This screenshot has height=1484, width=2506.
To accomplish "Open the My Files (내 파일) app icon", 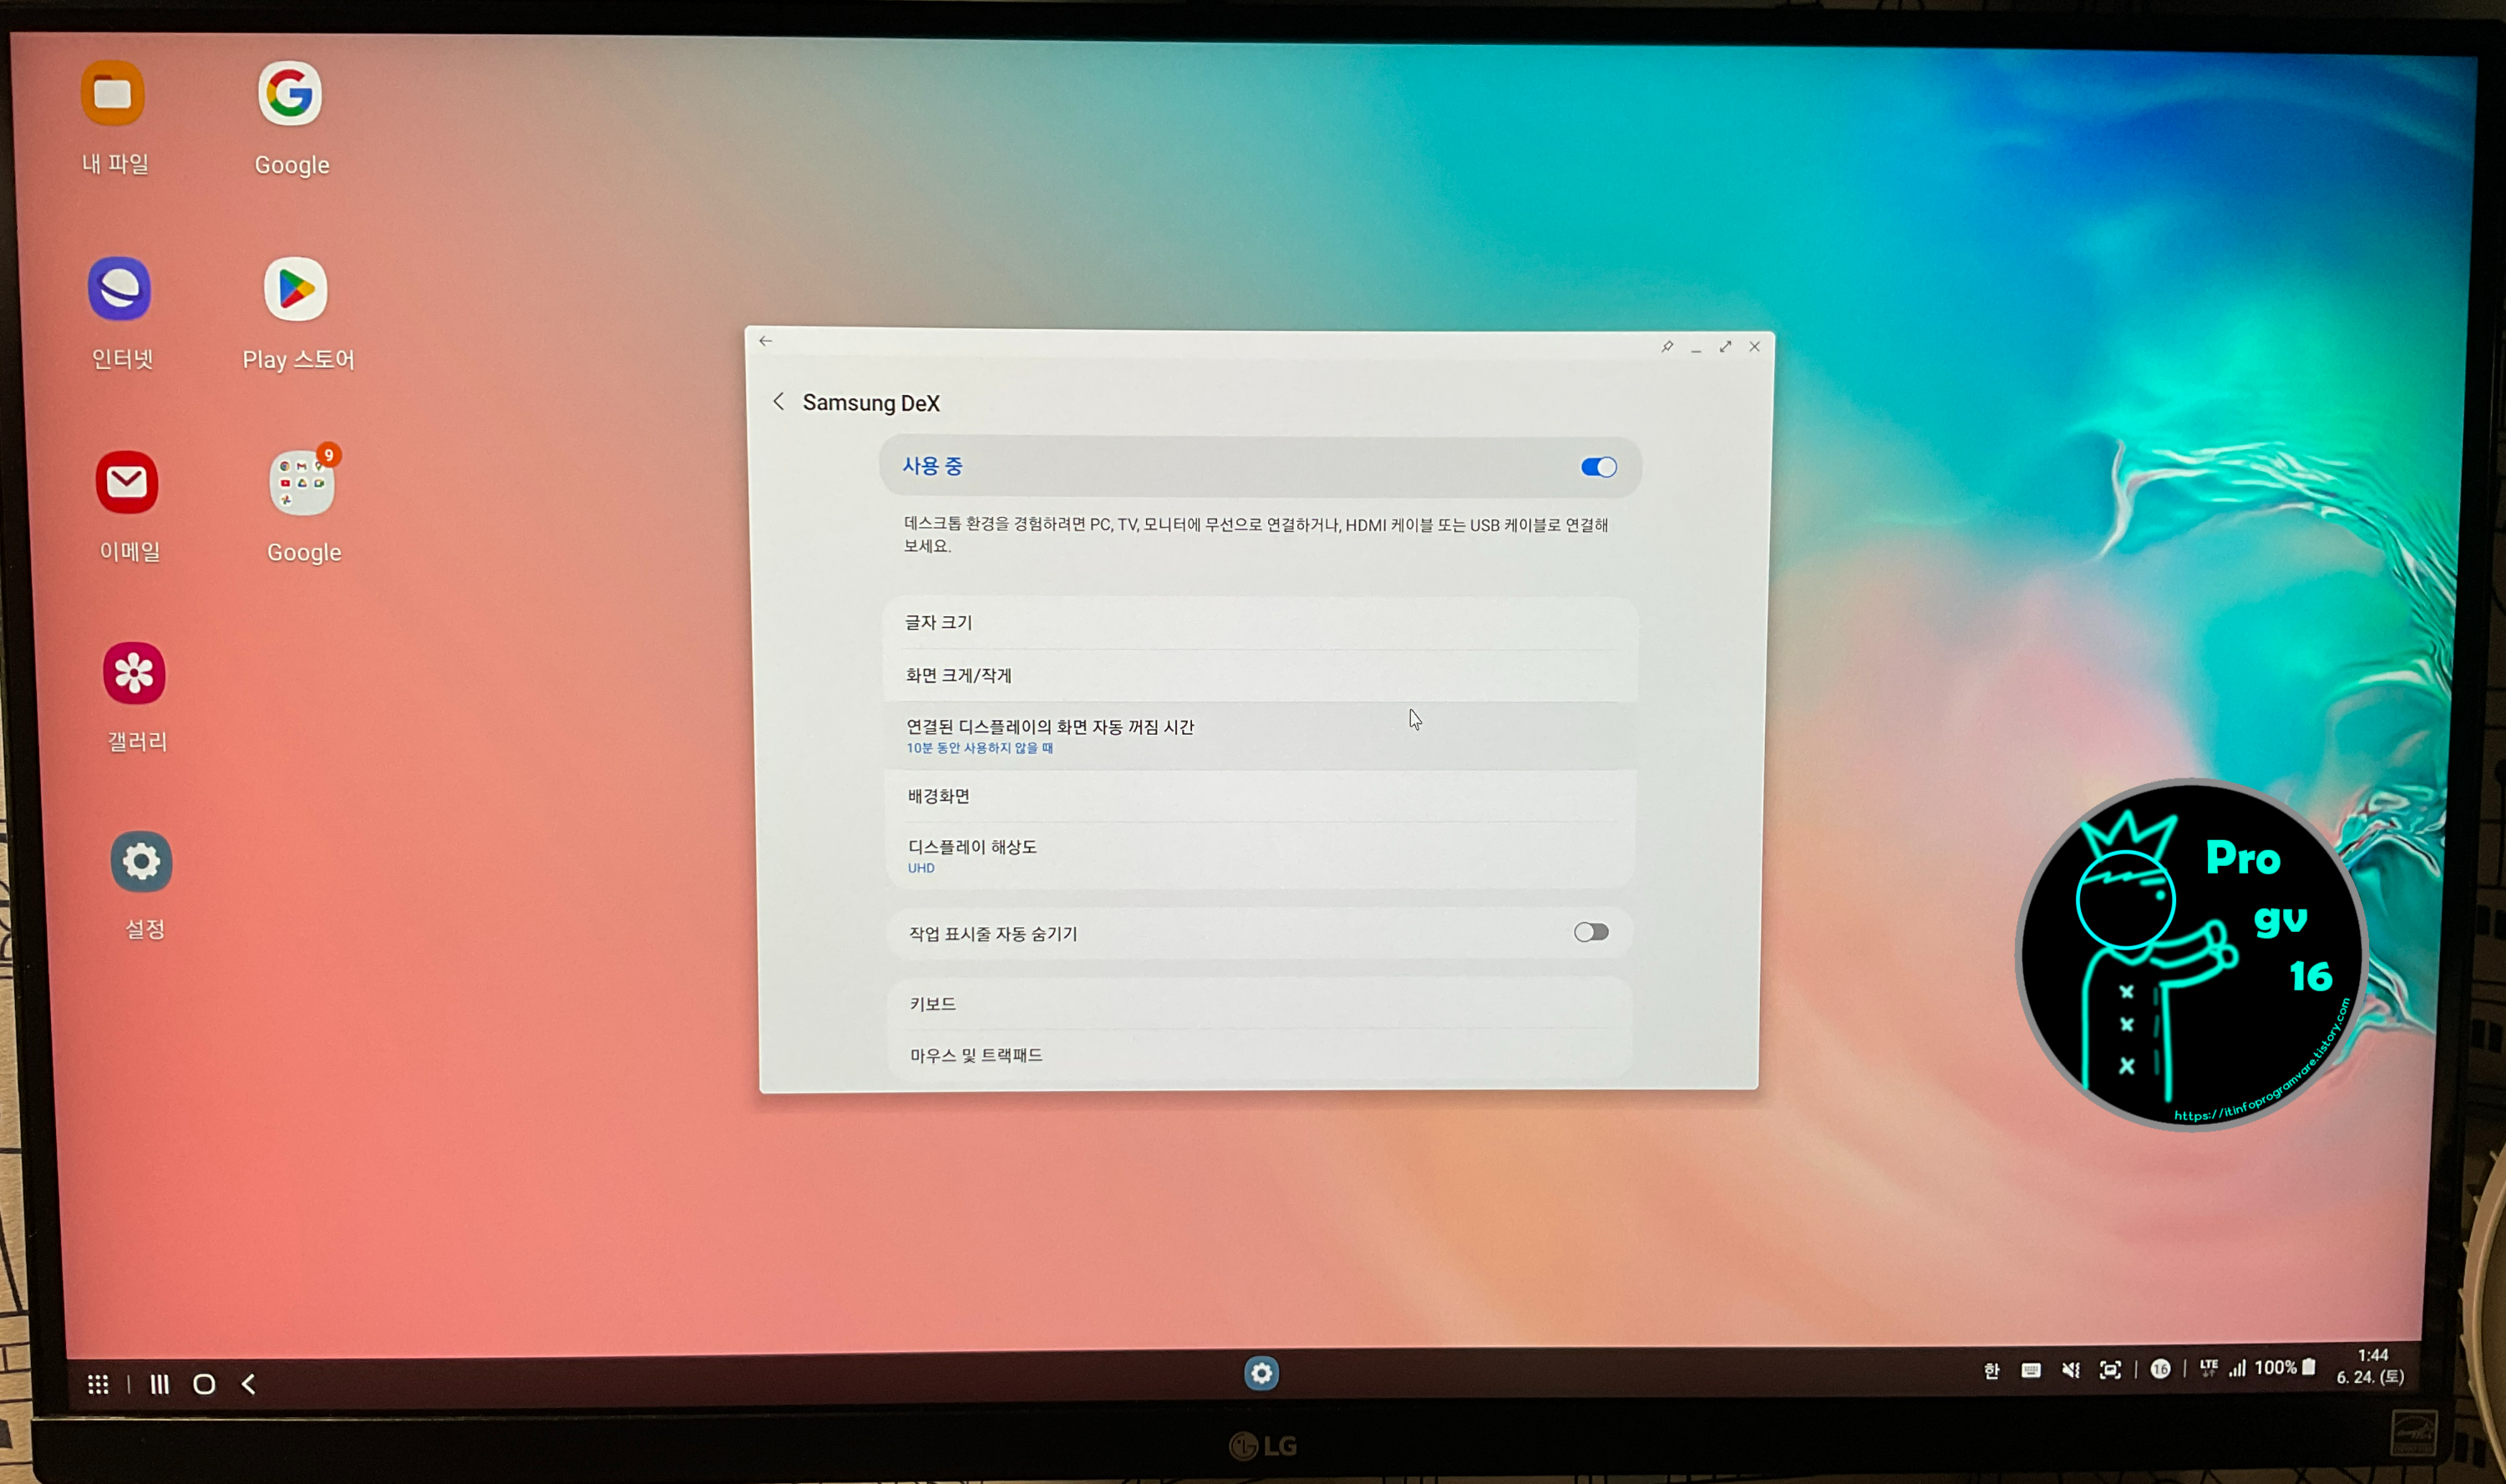I will click(113, 94).
